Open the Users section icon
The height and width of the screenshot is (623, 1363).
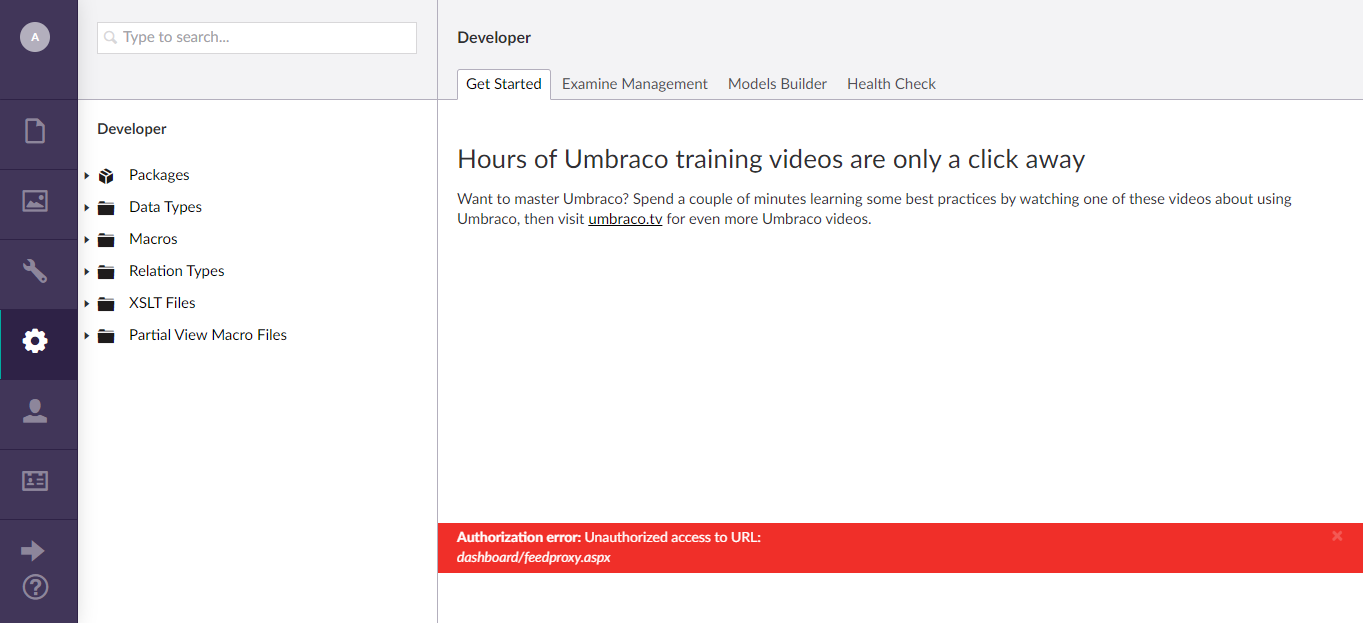(x=35, y=411)
